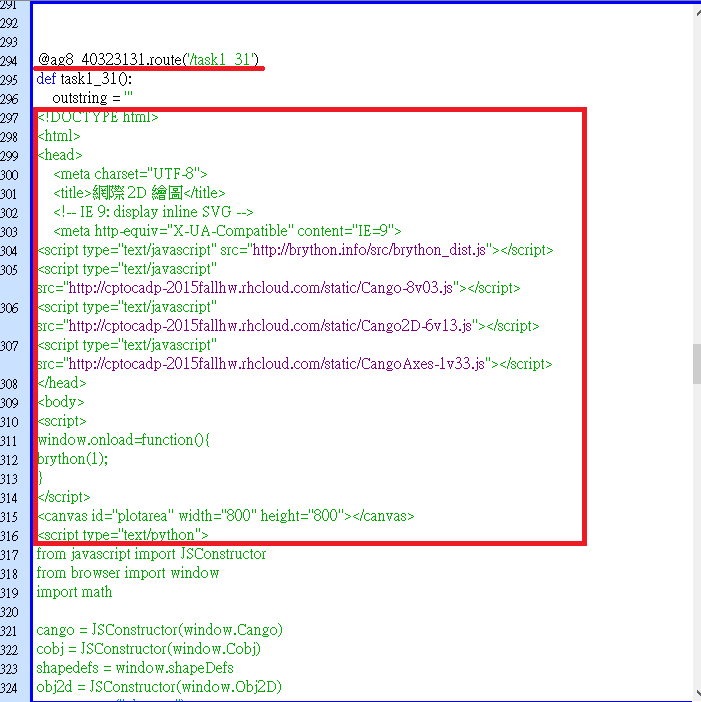Click 'obj2d = JSConstructor(window.Obj2D)' line

pos(159,687)
